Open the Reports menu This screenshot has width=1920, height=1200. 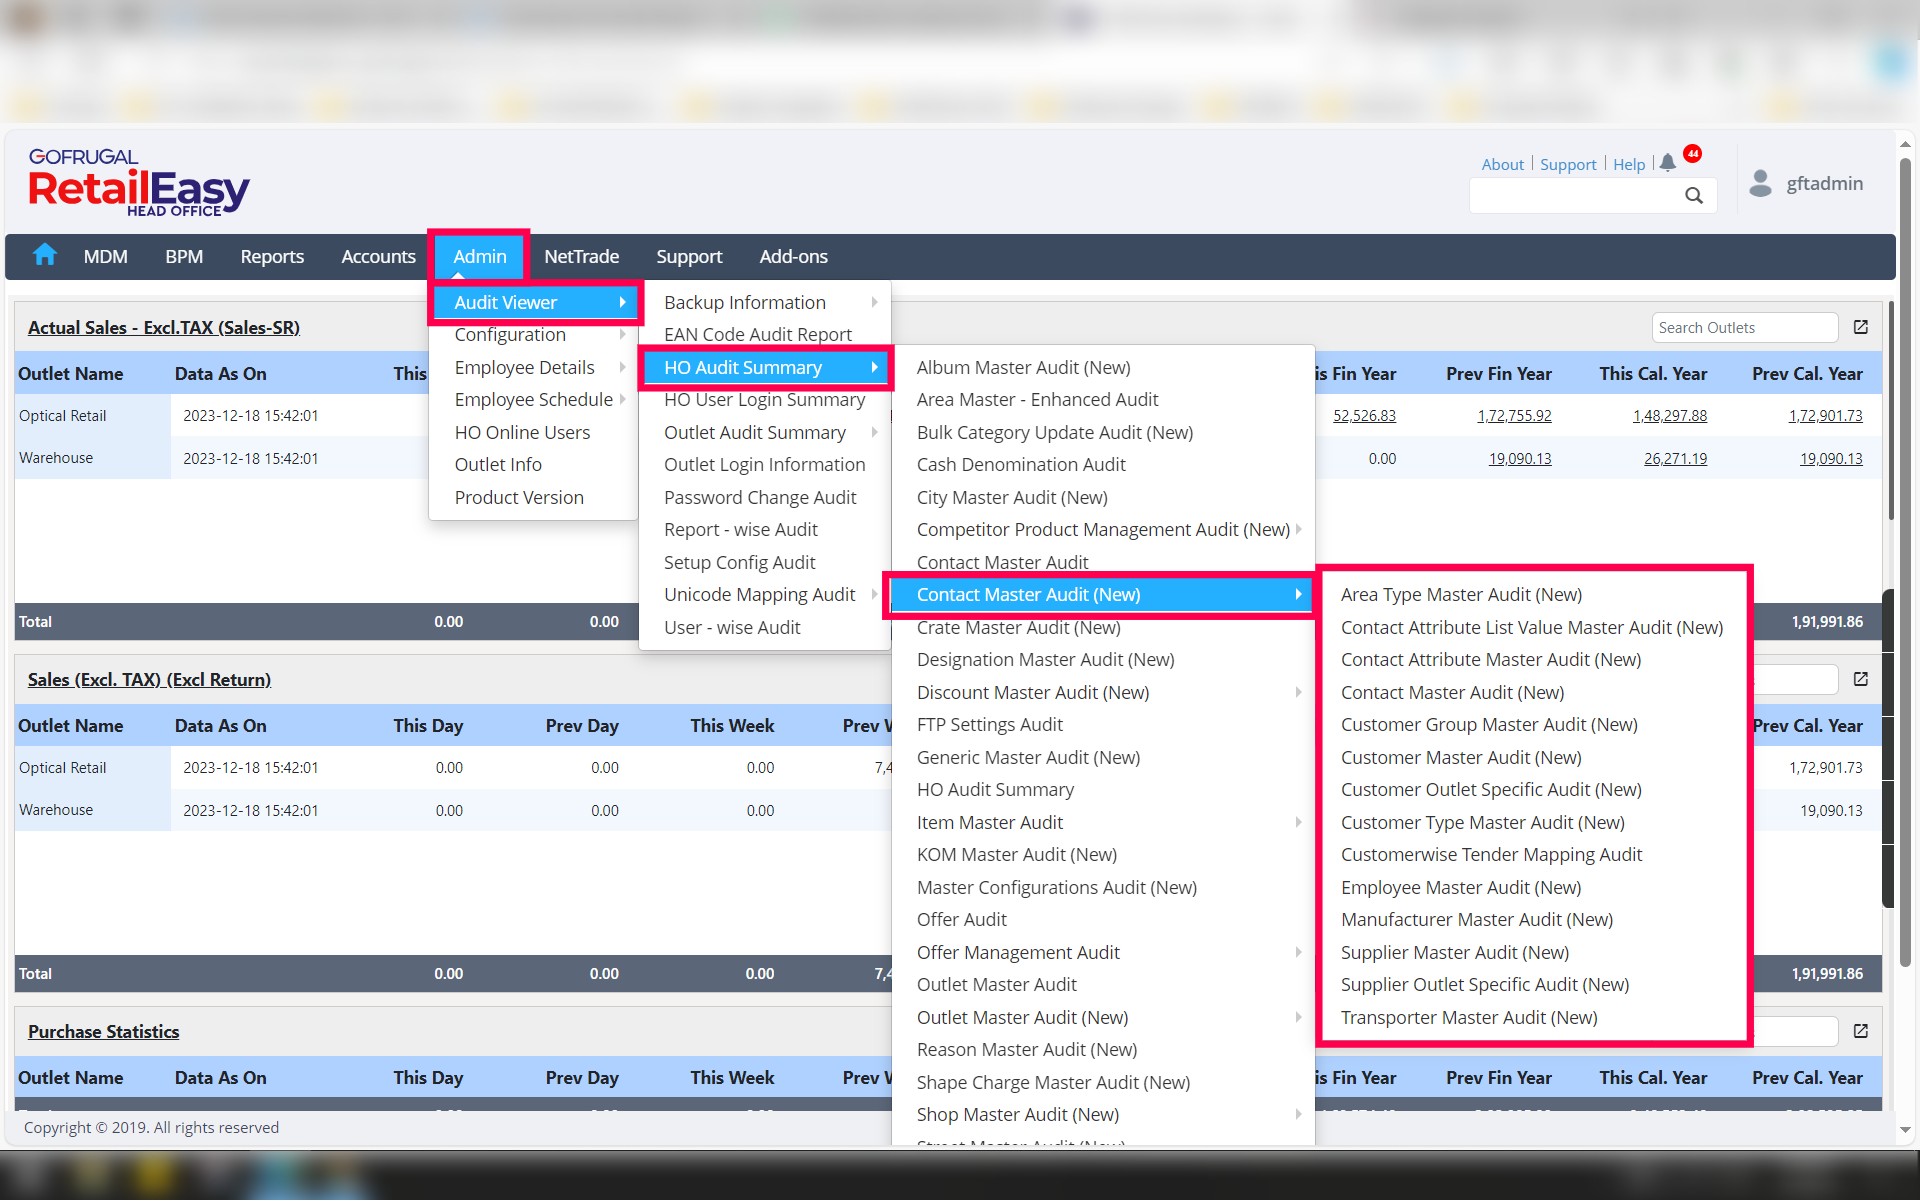(x=272, y=256)
